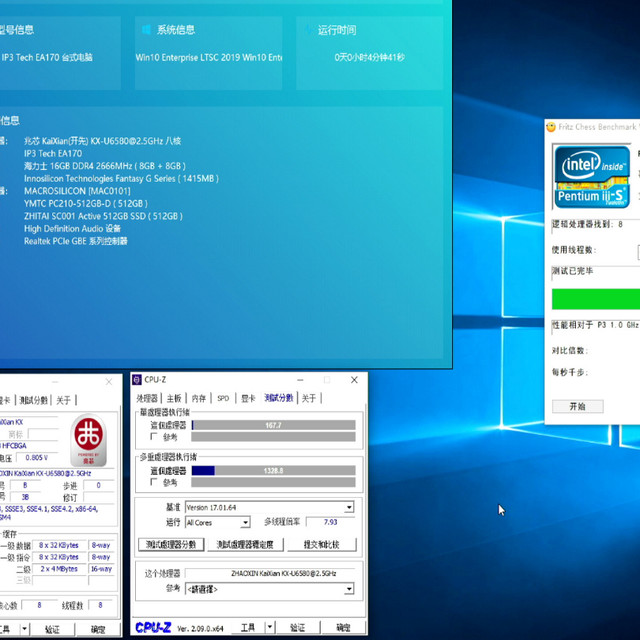Click the Intel Pentium III-S logo image
Image resolution: width=640 pixels, height=640 pixels.
(593, 178)
